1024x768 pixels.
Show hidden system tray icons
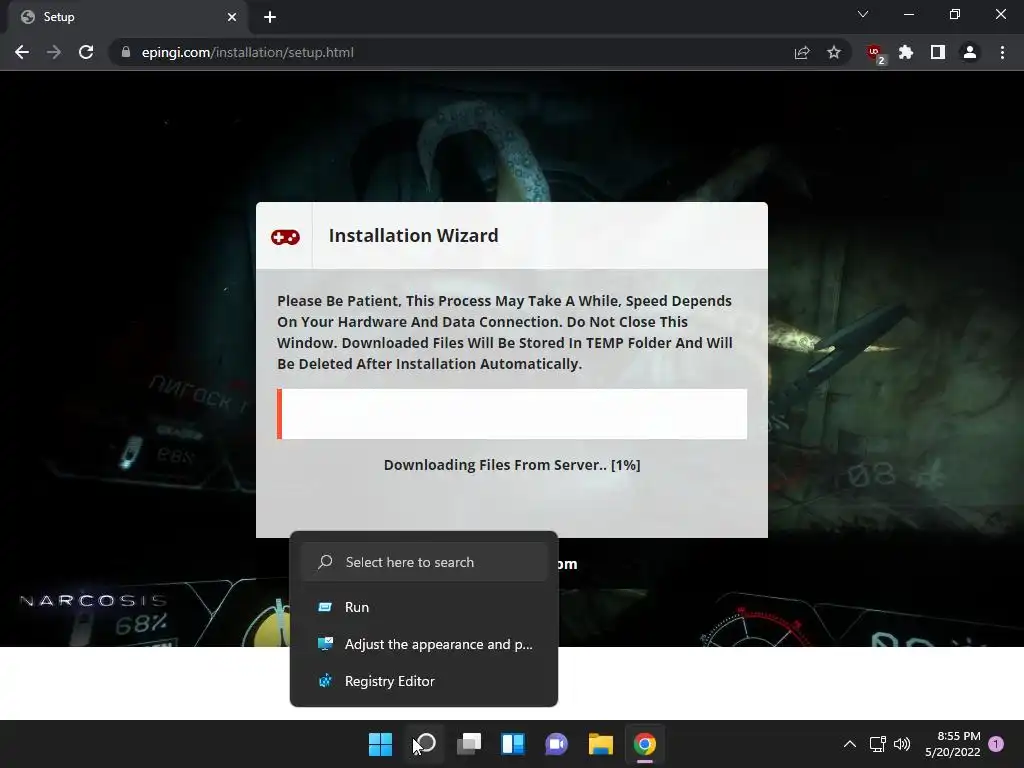point(850,744)
